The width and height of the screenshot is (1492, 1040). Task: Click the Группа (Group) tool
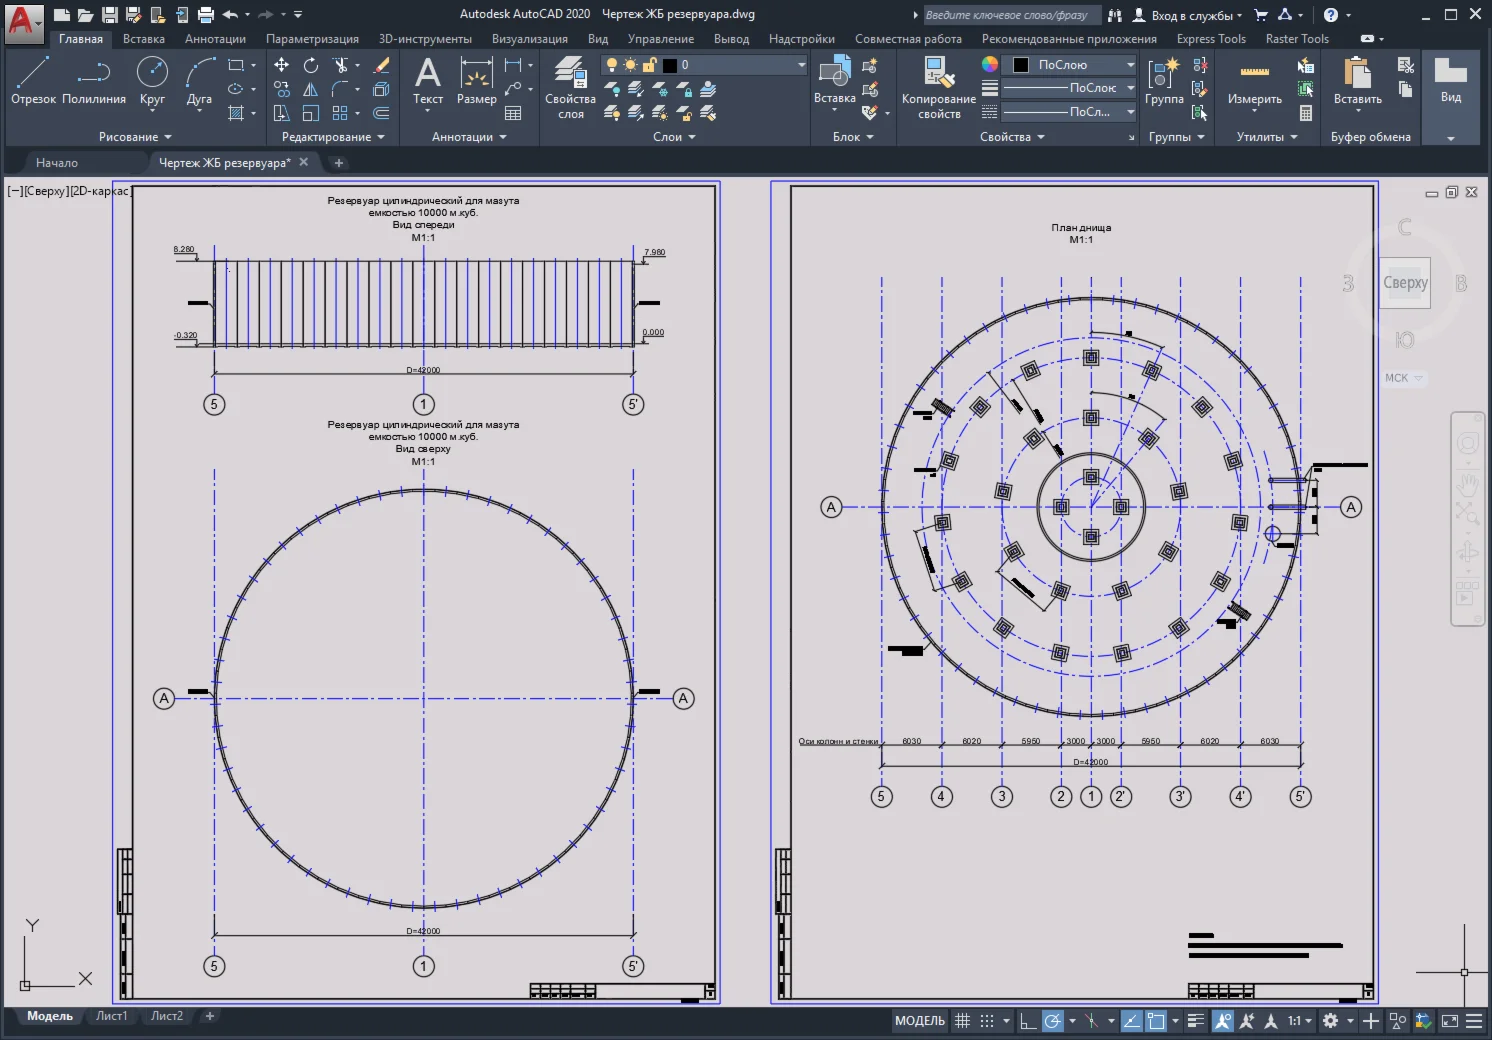pos(1164,81)
